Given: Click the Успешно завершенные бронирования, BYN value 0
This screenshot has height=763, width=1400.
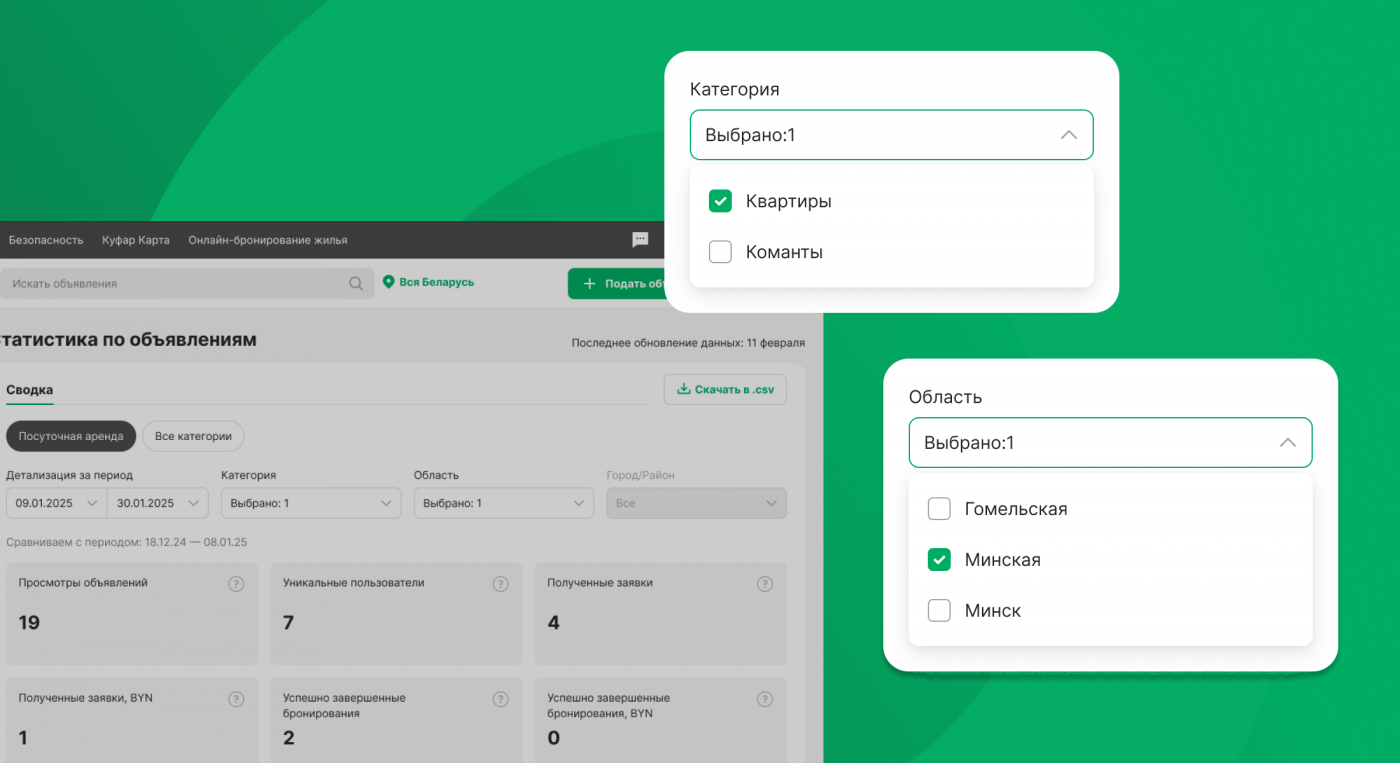Looking at the screenshot, I should 553,738.
